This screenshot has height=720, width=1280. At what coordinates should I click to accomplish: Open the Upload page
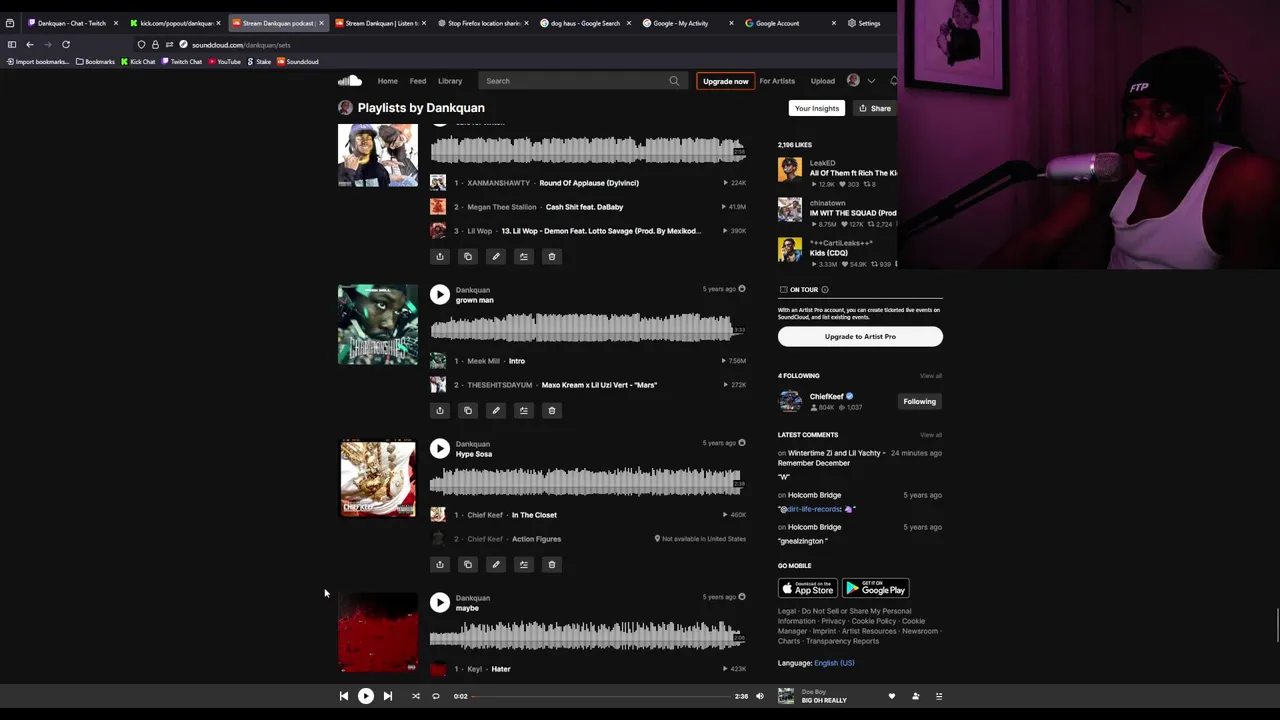pos(823,81)
